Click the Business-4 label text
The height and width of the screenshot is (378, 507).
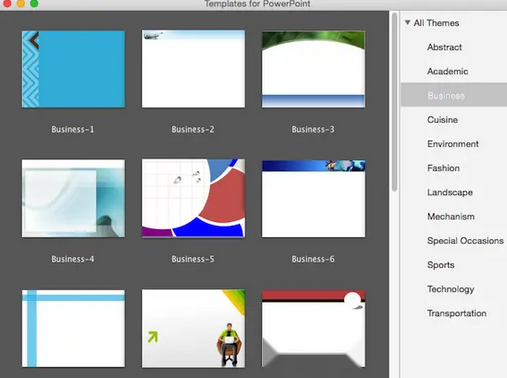(x=73, y=259)
